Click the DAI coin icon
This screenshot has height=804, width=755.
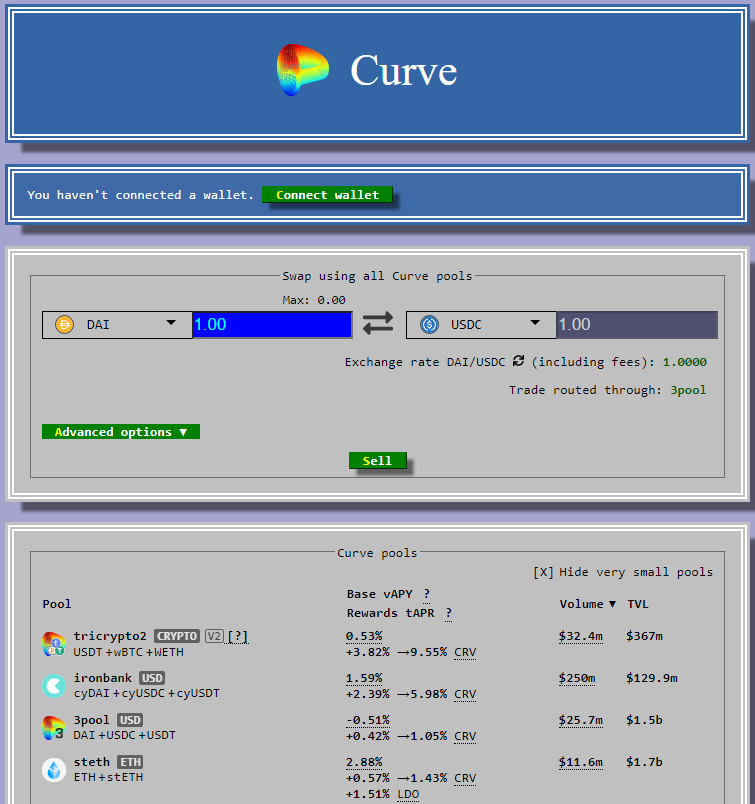coord(65,325)
